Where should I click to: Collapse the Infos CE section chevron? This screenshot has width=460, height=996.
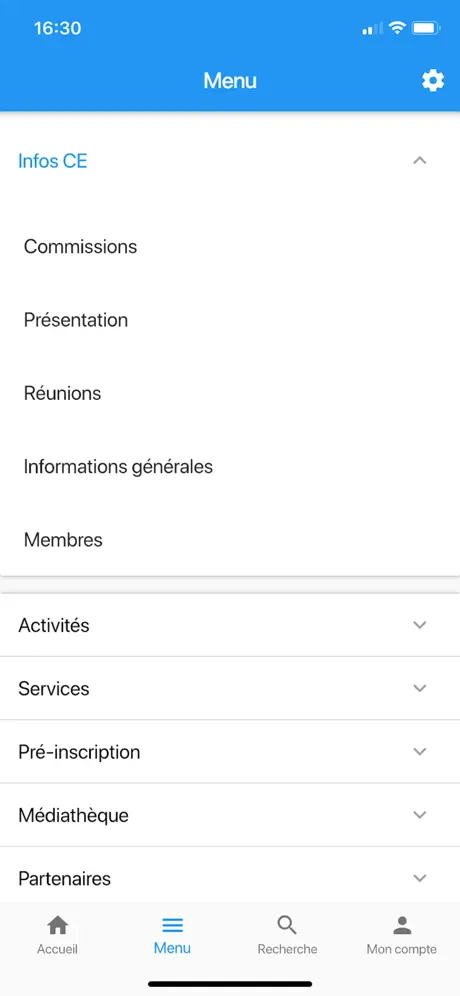coord(419,161)
